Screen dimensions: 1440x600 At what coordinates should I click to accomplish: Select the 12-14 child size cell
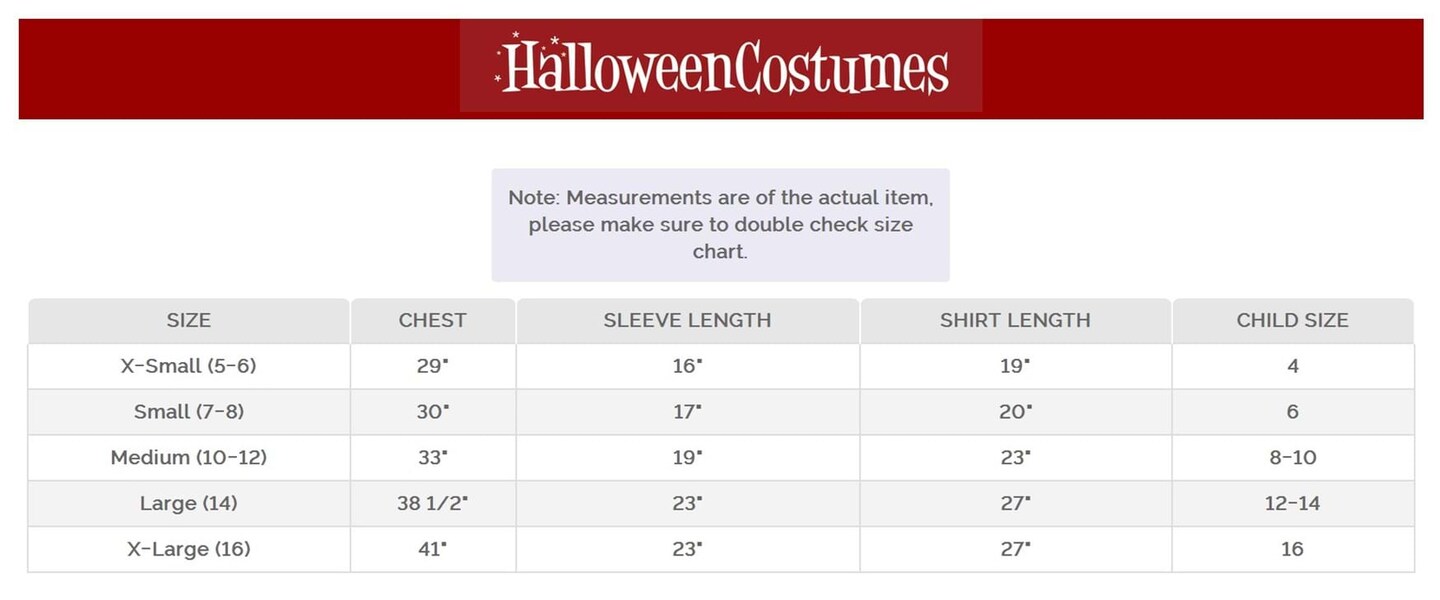pyautogui.click(x=1292, y=503)
